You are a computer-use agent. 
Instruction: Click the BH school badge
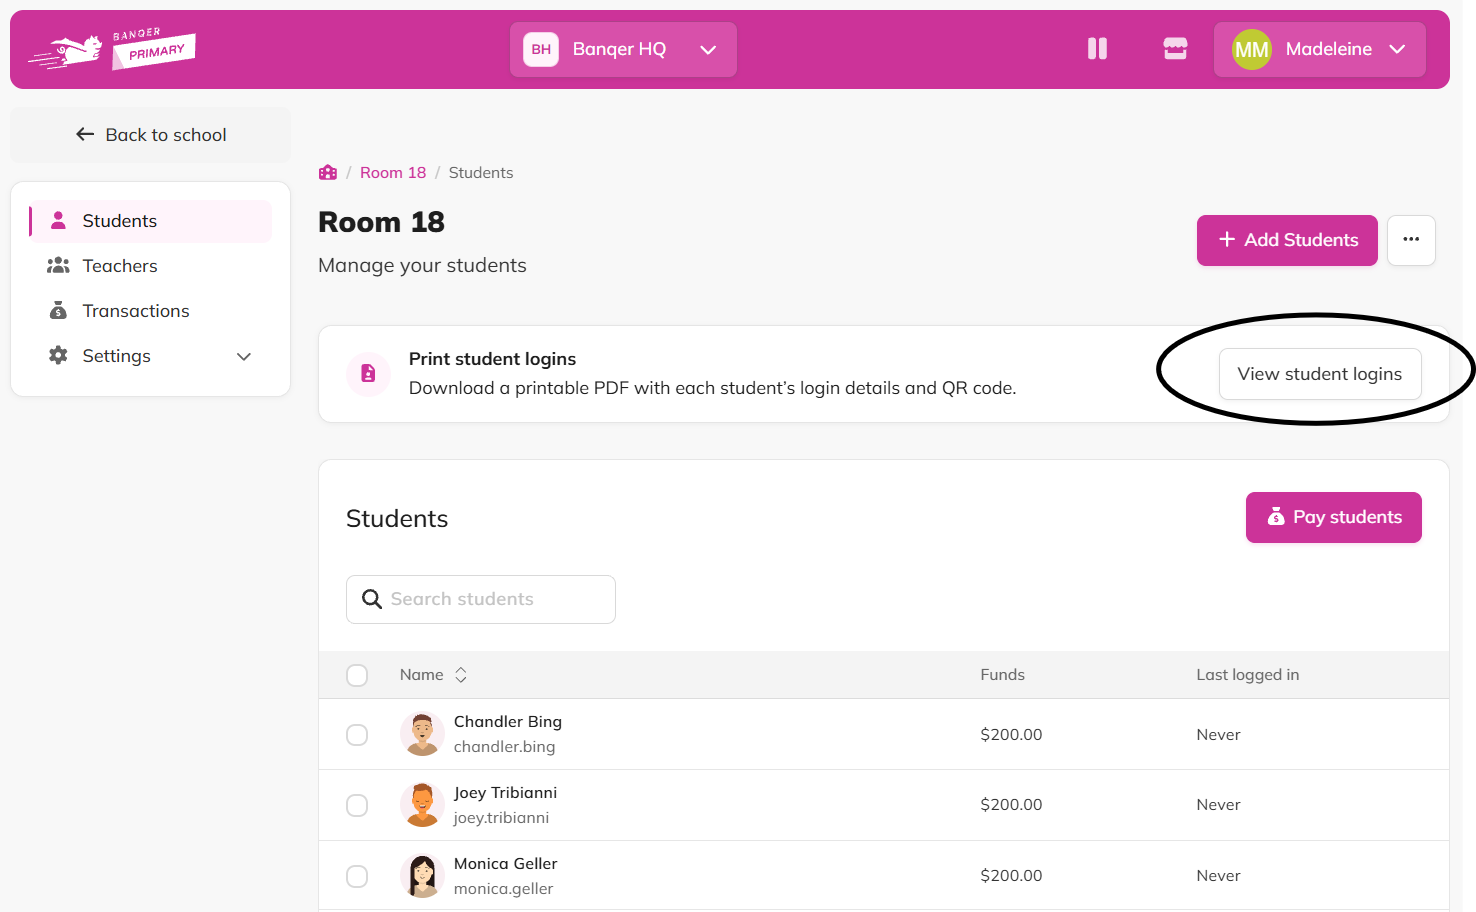pos(541,49)
